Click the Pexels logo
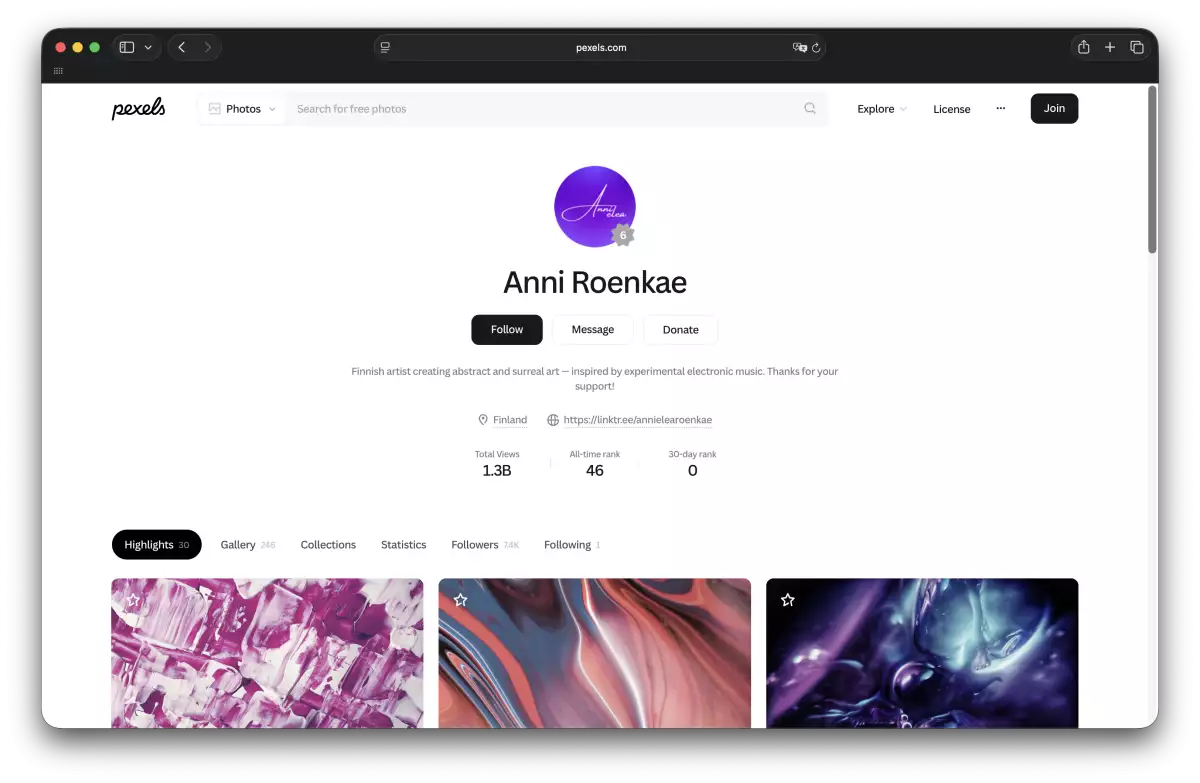Screen dimensions: 1200x783 click(x=138, y=109)
